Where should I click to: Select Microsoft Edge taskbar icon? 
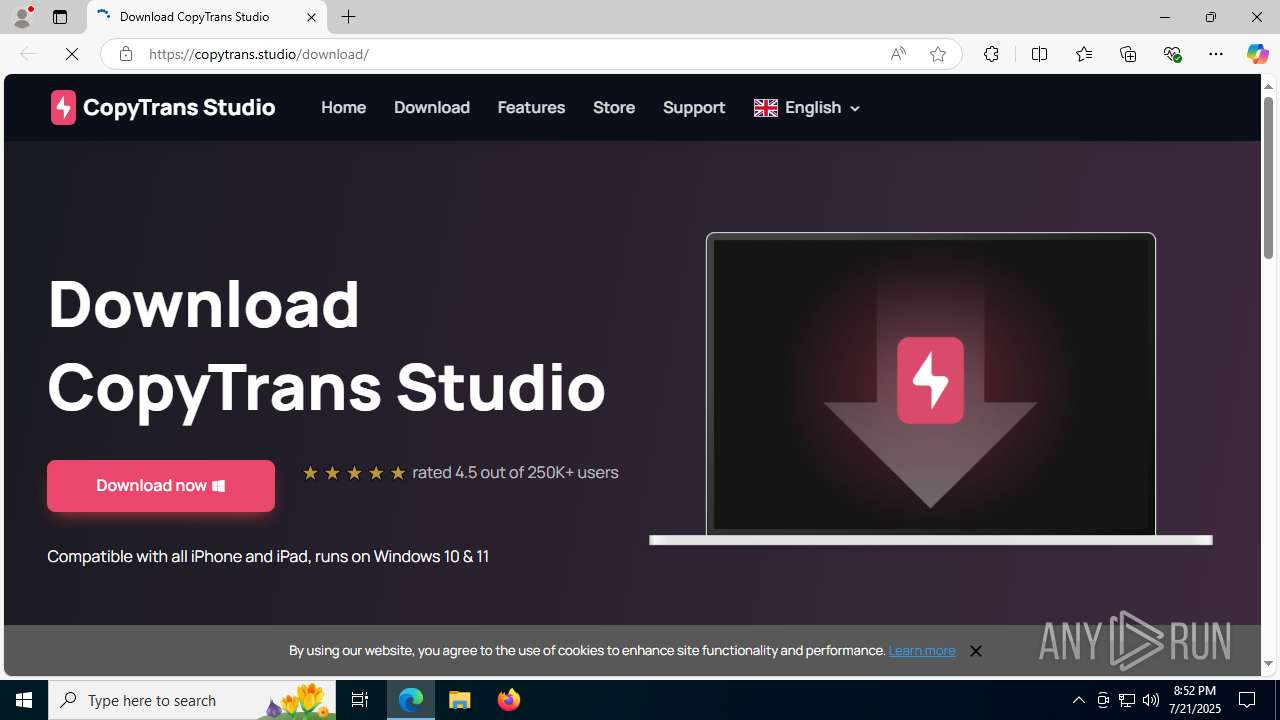point(411,700)
